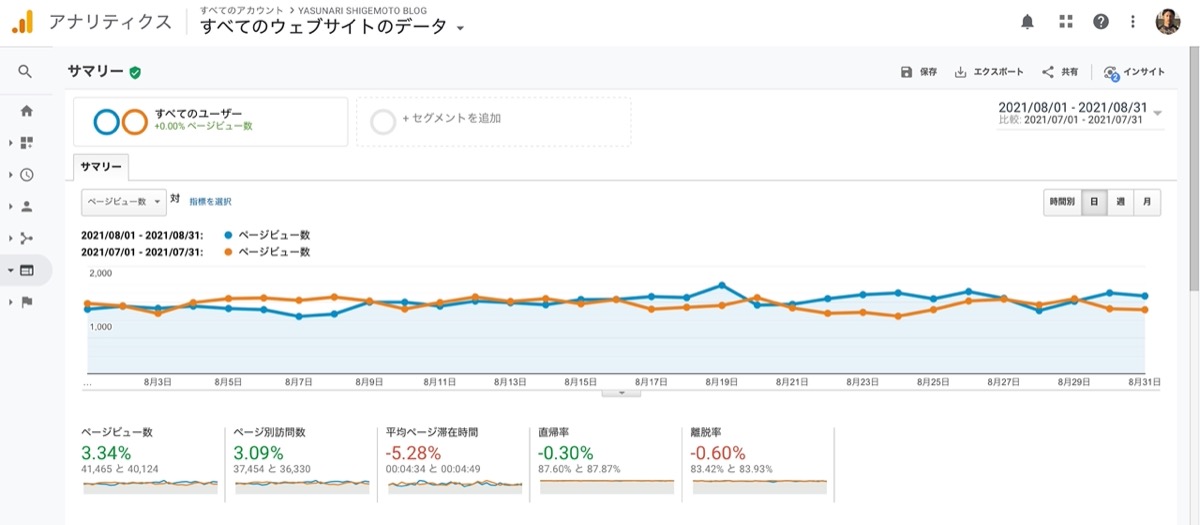Go to Home in the sidebar
The image size is (1200, 525).
click(x=27, y=111)
